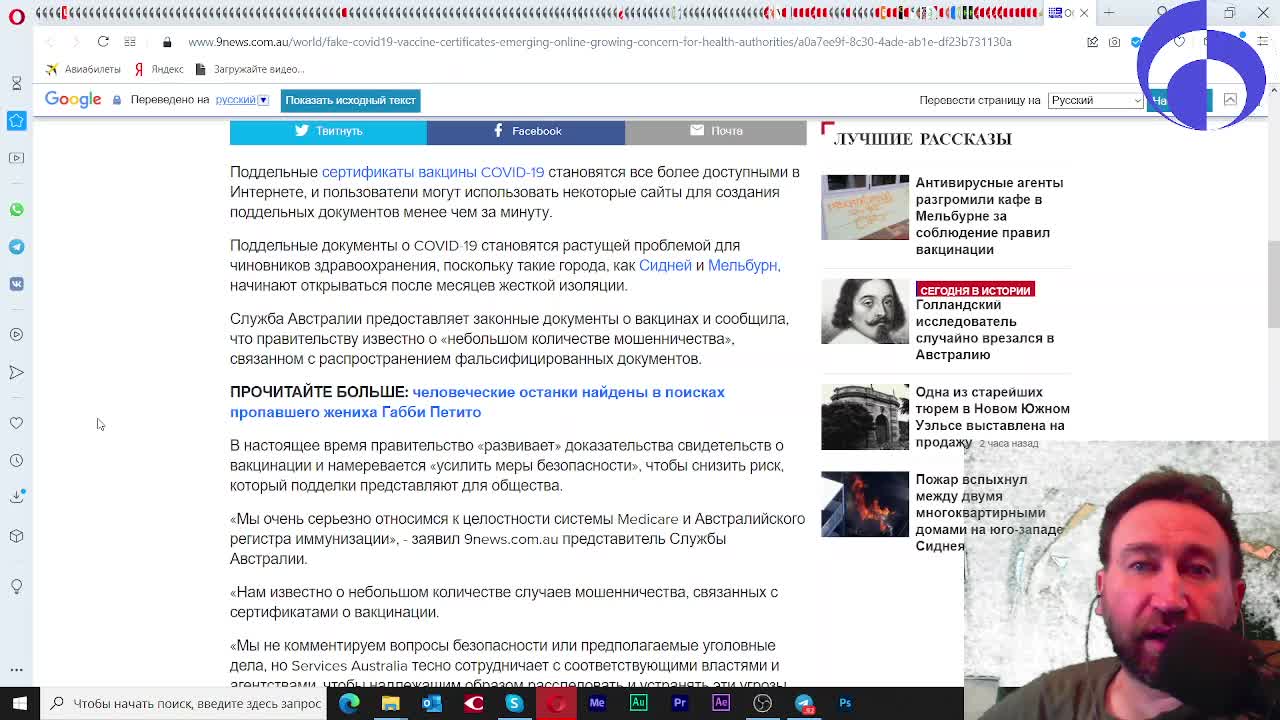This screenshot has height=720, width=1280.
Task: Open Easy Setup sliders icon
Action: click(1263, 42)
